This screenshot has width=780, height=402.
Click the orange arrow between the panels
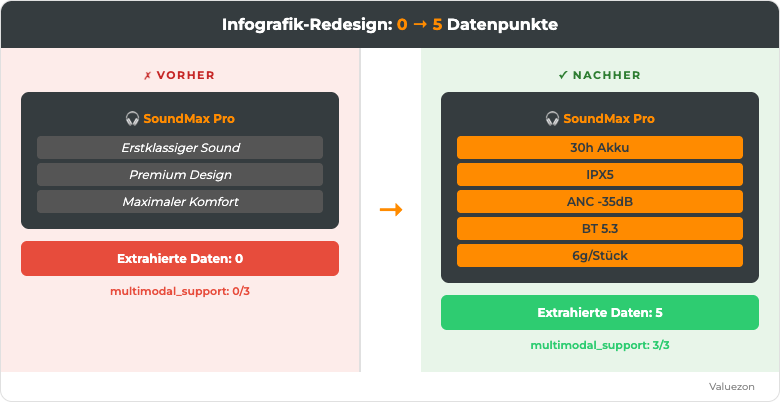pyautogui.click(x=390, y=210)
